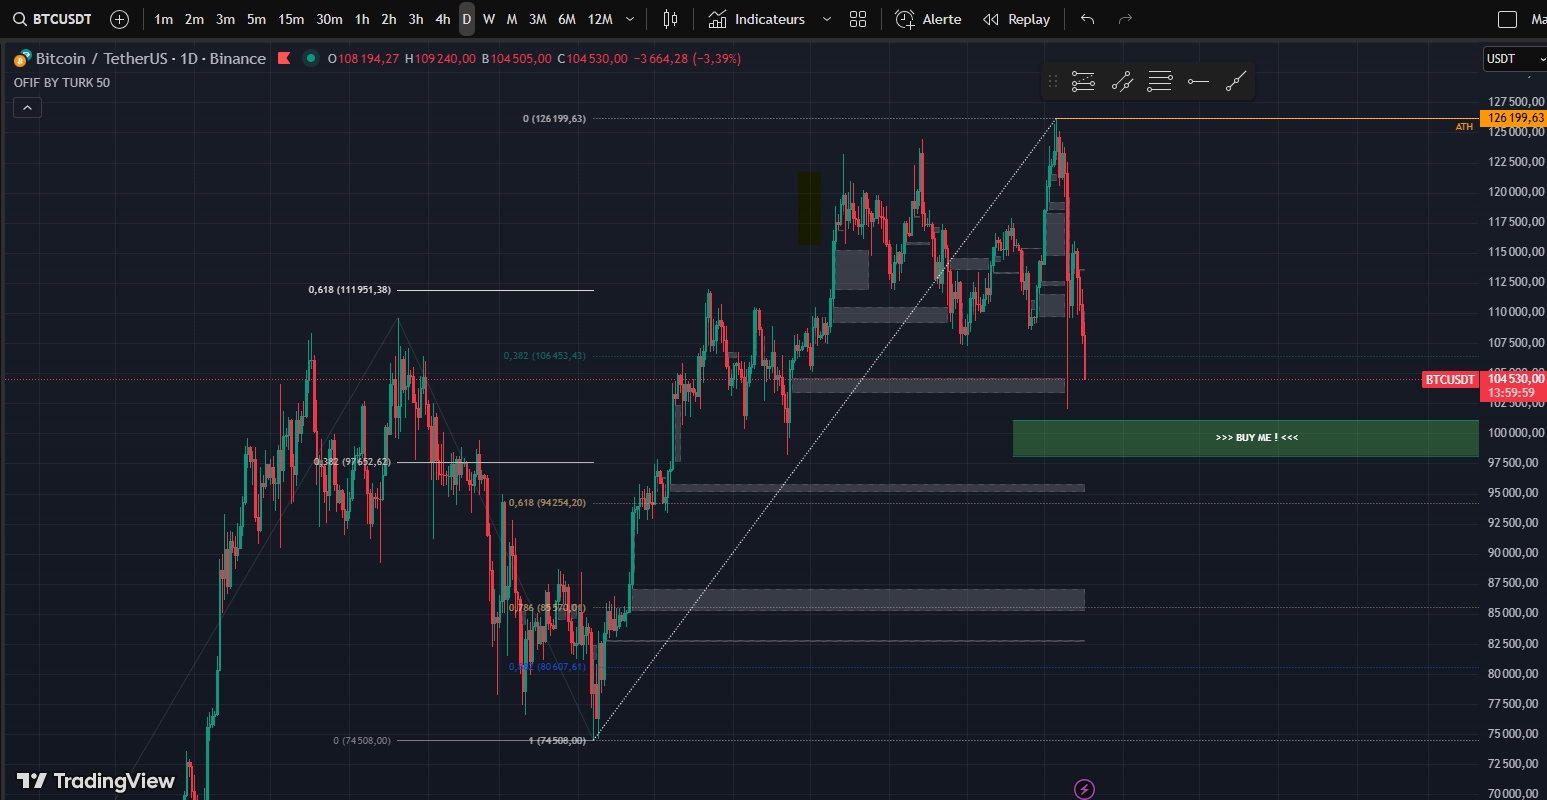Screen dimensions: 1547x800
Task: Expand the chevron next to Indicateurs
Action: tap(826, 19)
